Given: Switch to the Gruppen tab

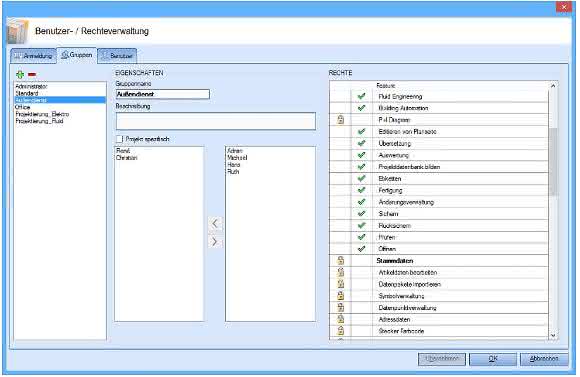Looking at the screenshot, I should click(x=77, y=55).
